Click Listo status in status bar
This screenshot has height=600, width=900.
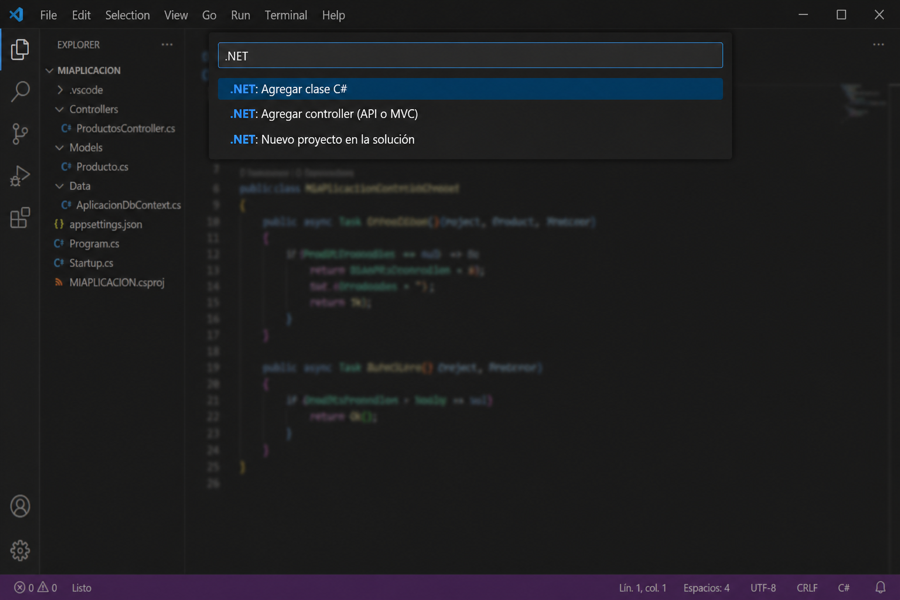[x=82, y=587]
